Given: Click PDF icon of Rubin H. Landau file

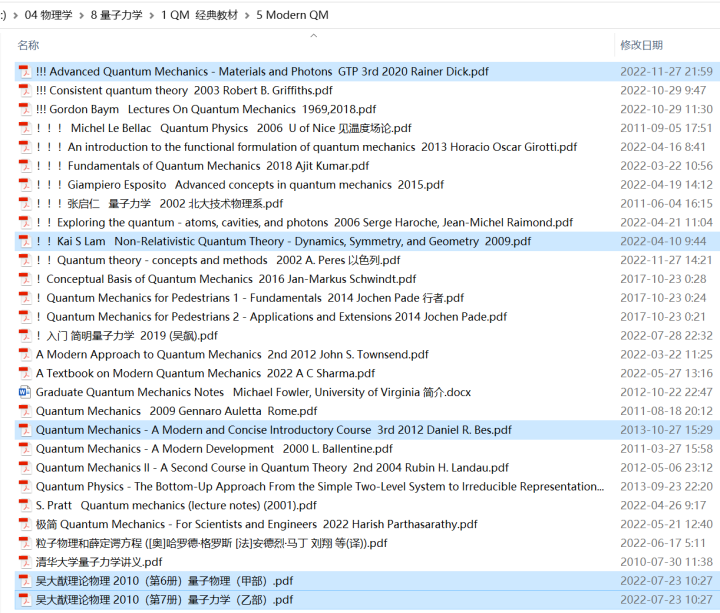Looking at the screenshot, I should (x=24, y=467).
